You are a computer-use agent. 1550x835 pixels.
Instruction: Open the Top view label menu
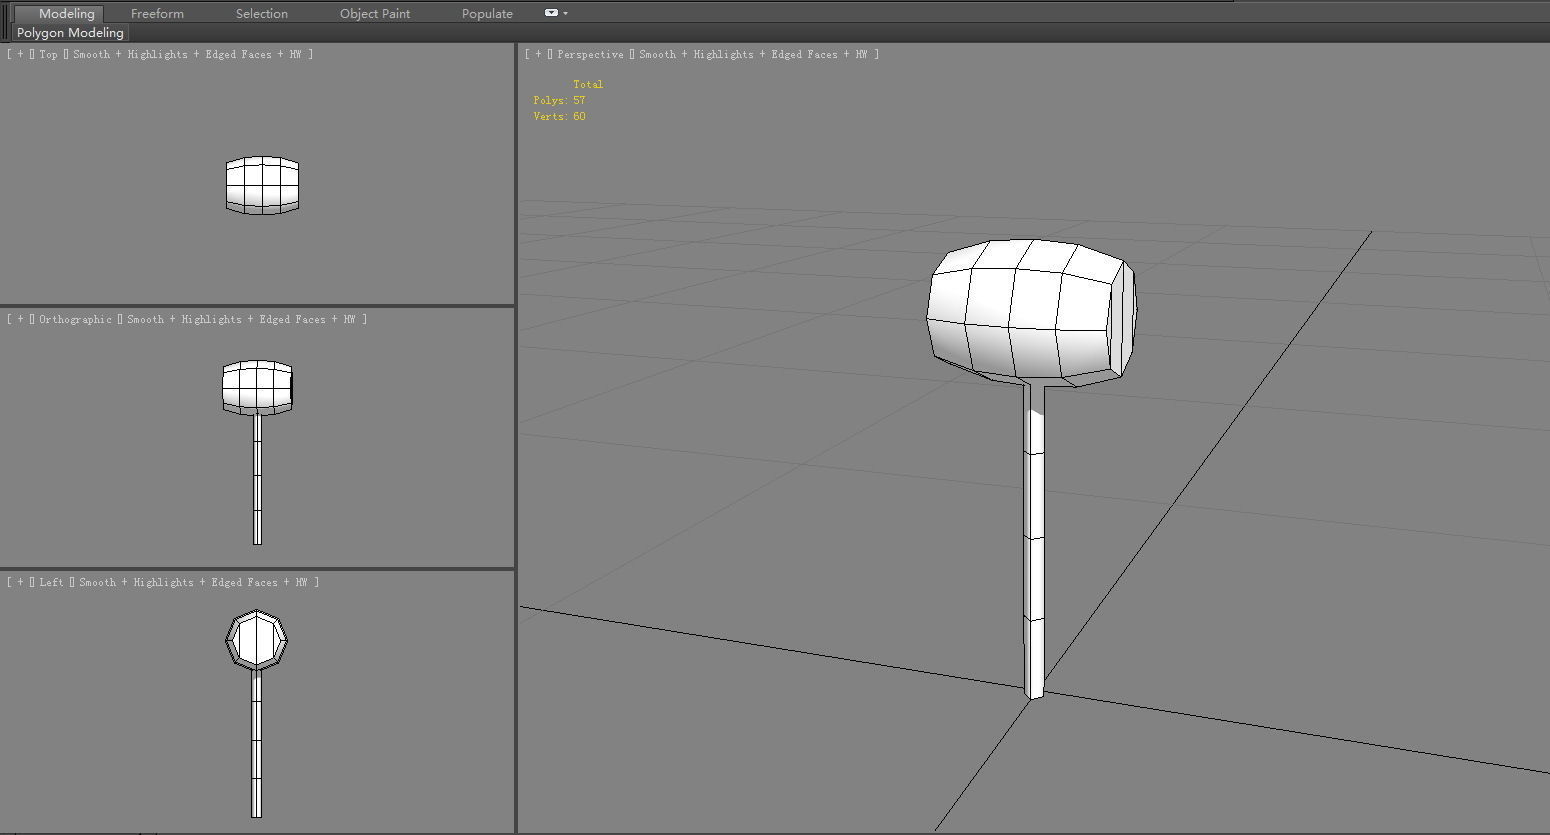click(x=48, y=54)
